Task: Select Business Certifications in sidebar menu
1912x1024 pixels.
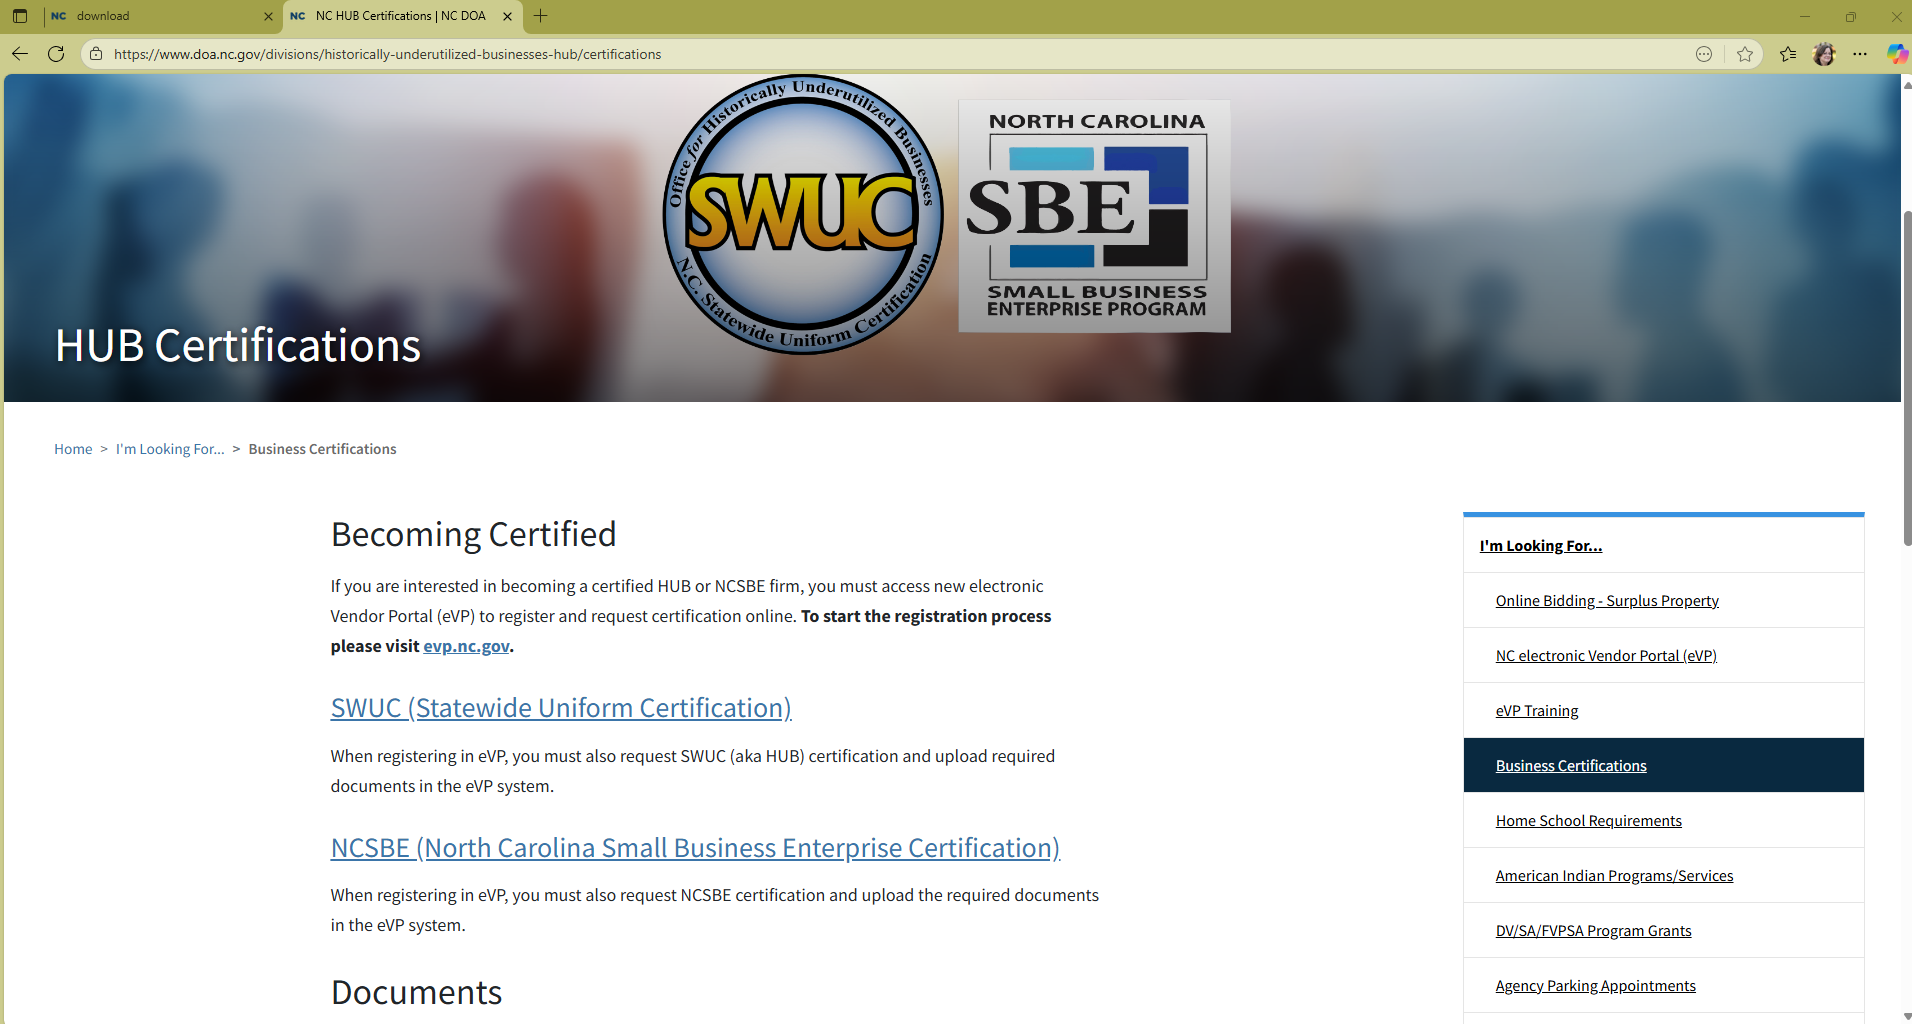Action: pos(1571,766)
